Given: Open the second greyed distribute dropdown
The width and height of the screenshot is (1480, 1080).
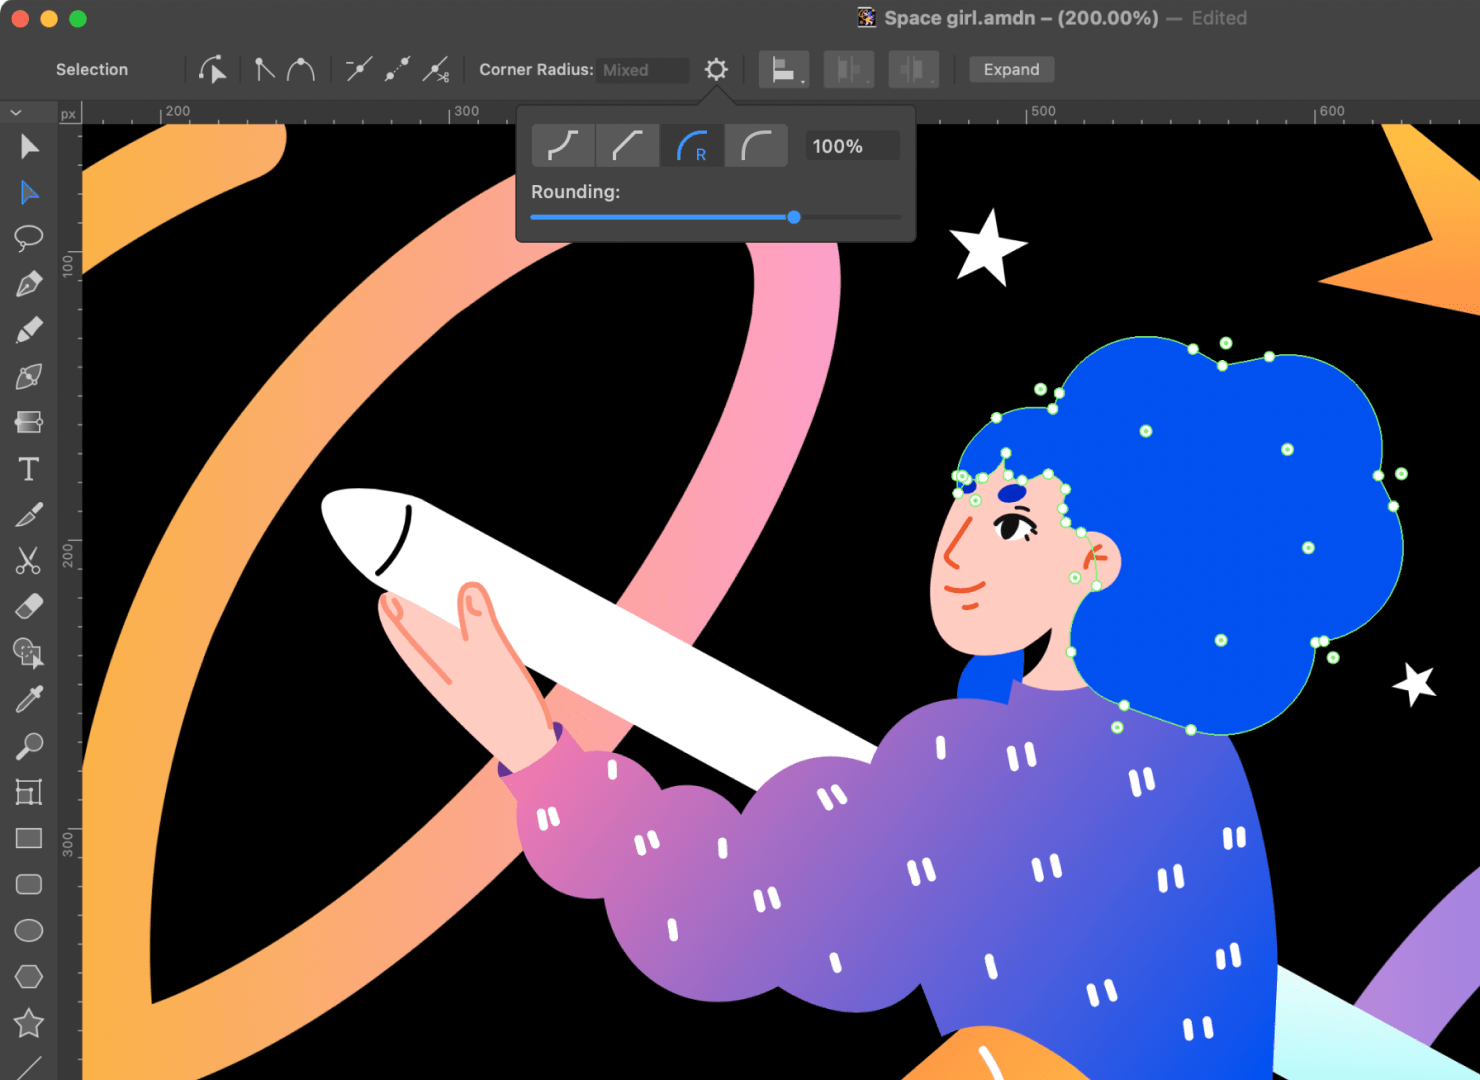Looking at the screenshot, I should tap(914, 69).
